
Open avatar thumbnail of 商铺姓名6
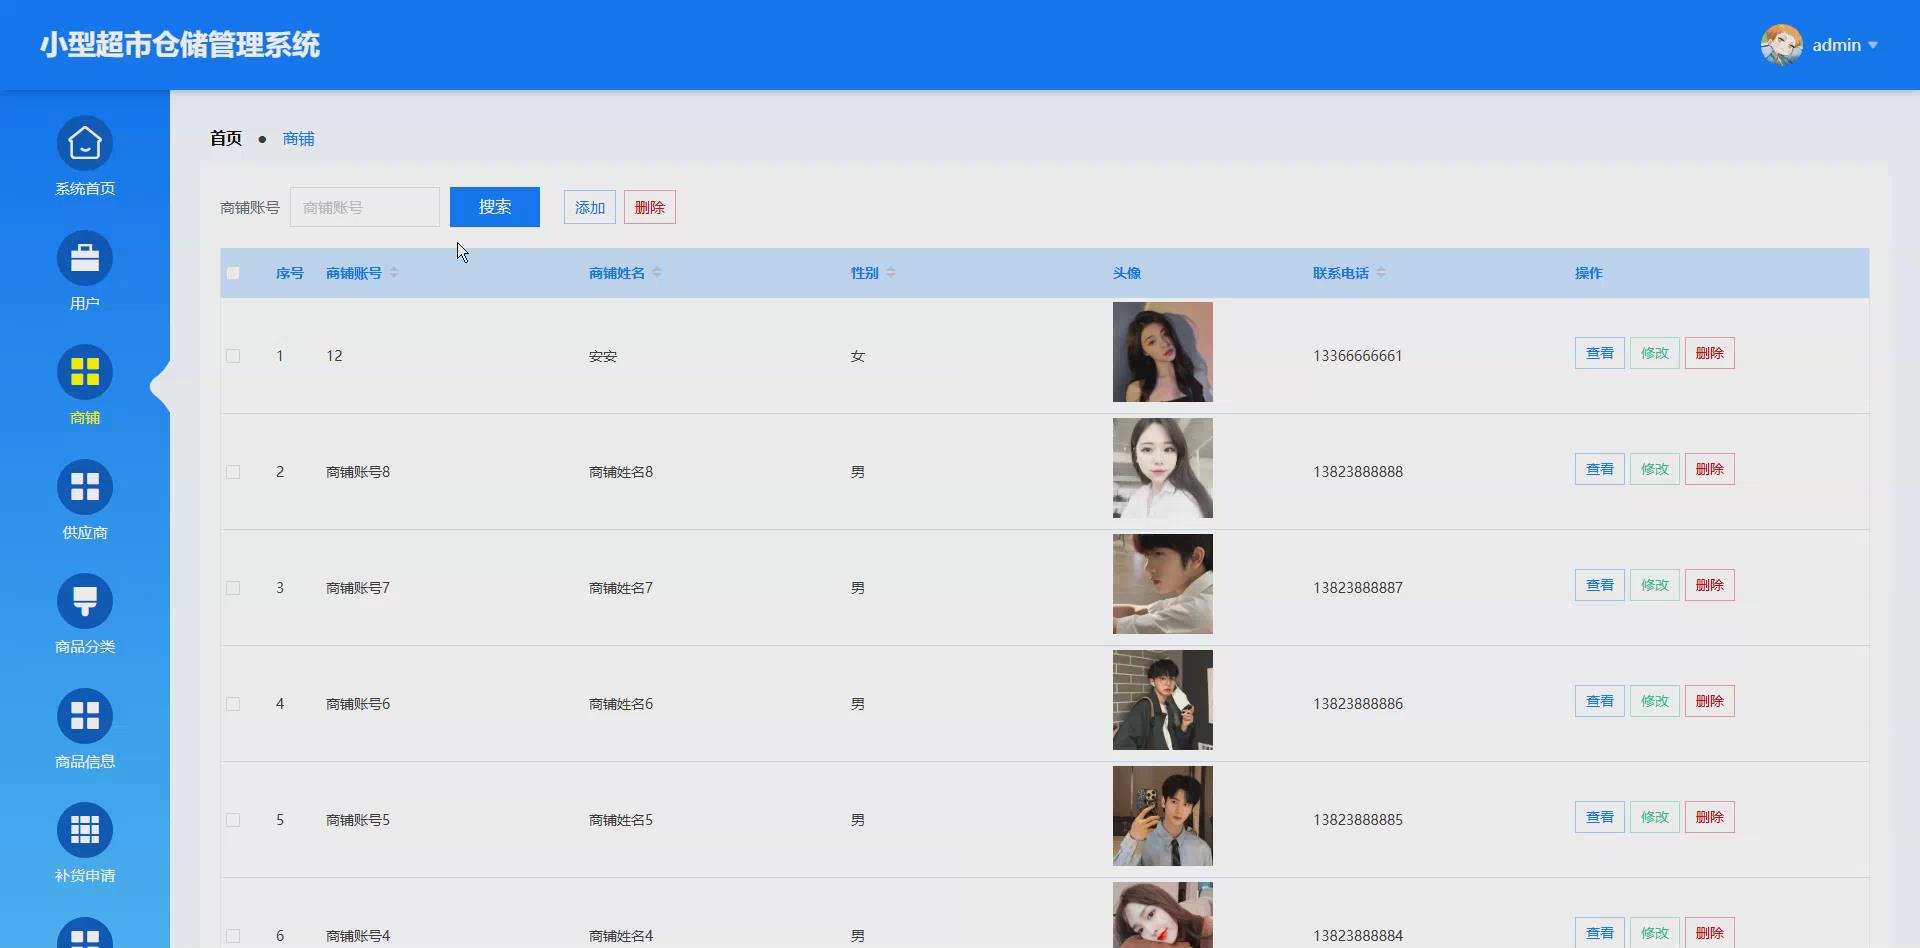[1163, 700]
